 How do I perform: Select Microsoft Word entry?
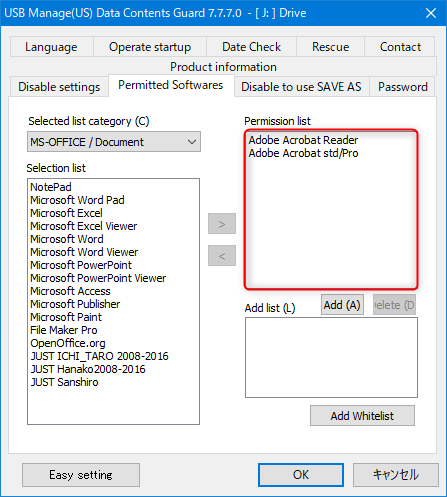coord(67,239)
